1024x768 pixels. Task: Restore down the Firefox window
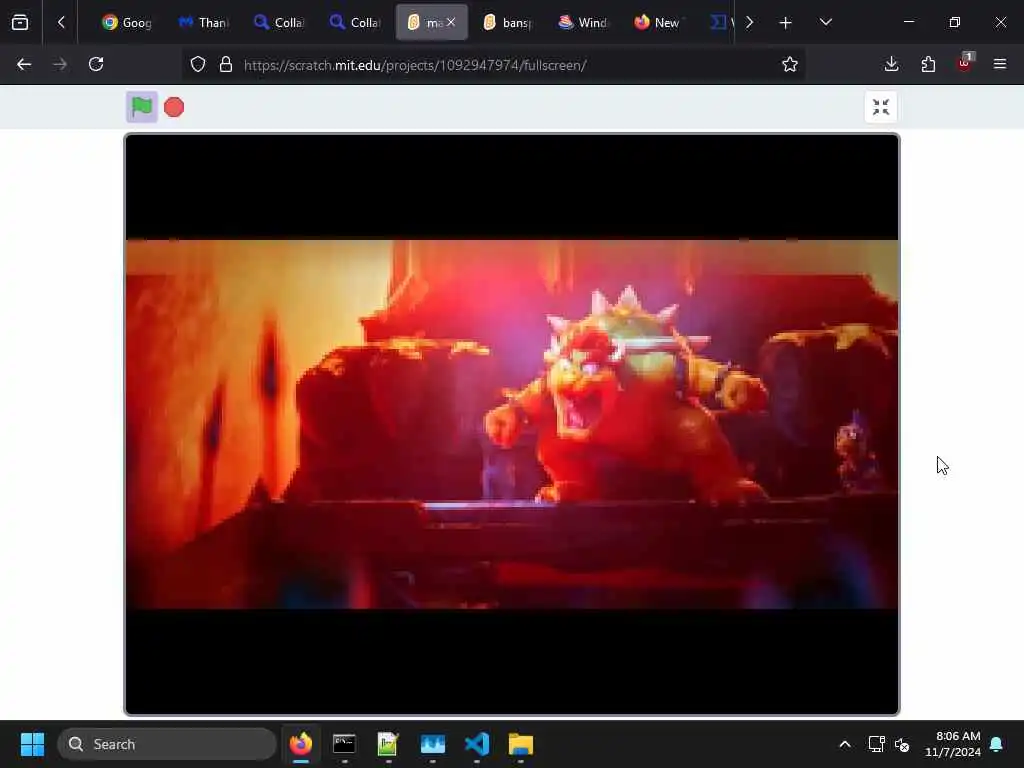pos(955,22)
